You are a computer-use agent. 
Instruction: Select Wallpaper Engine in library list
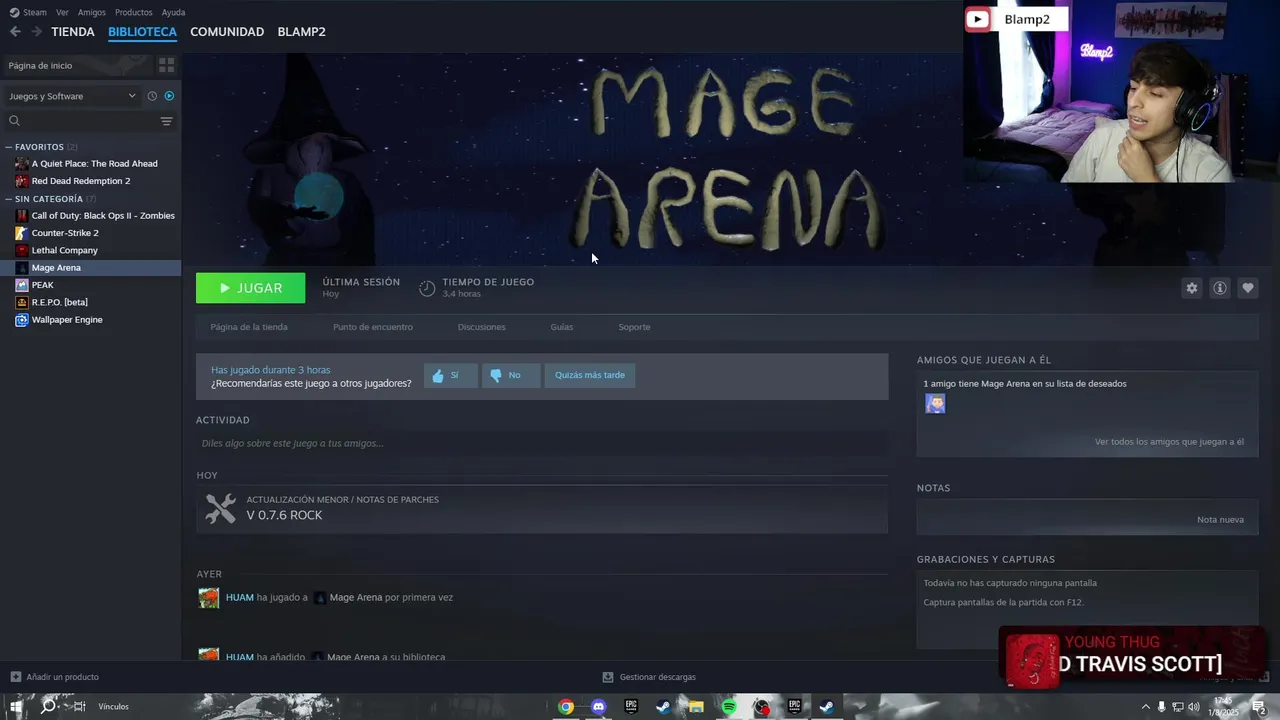[67, 320]
